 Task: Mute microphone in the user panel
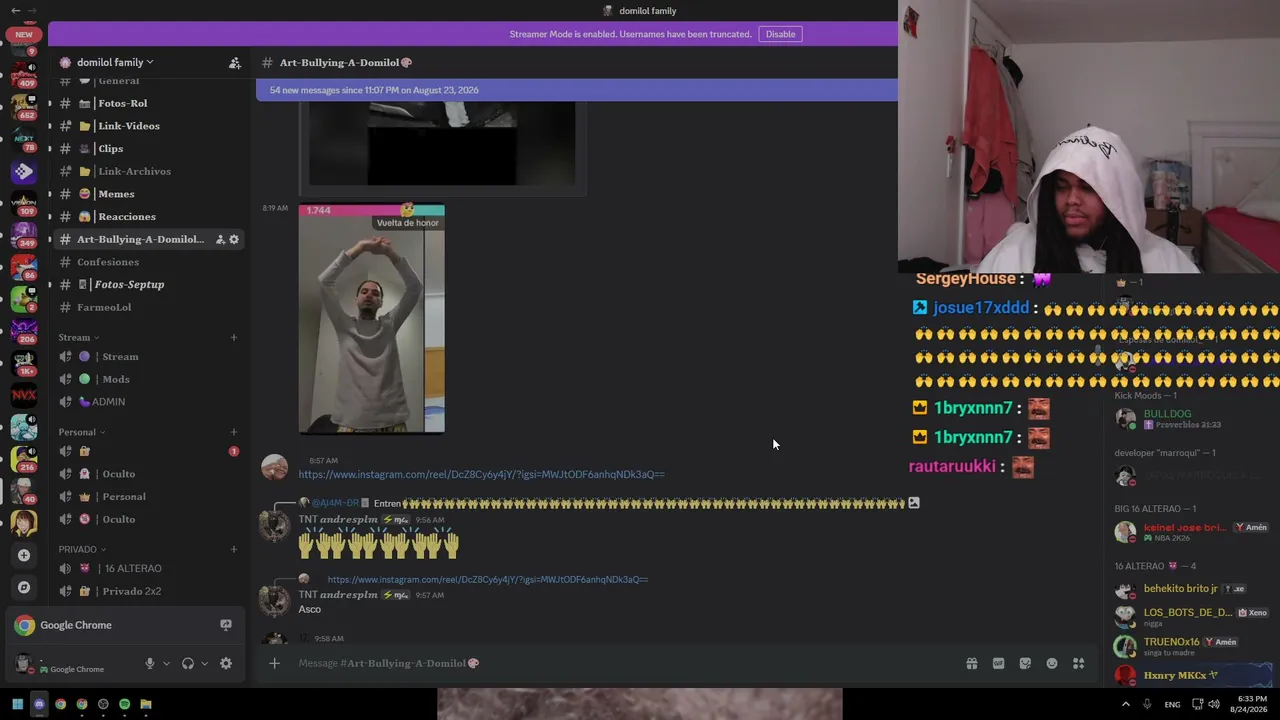click(150, 663)
